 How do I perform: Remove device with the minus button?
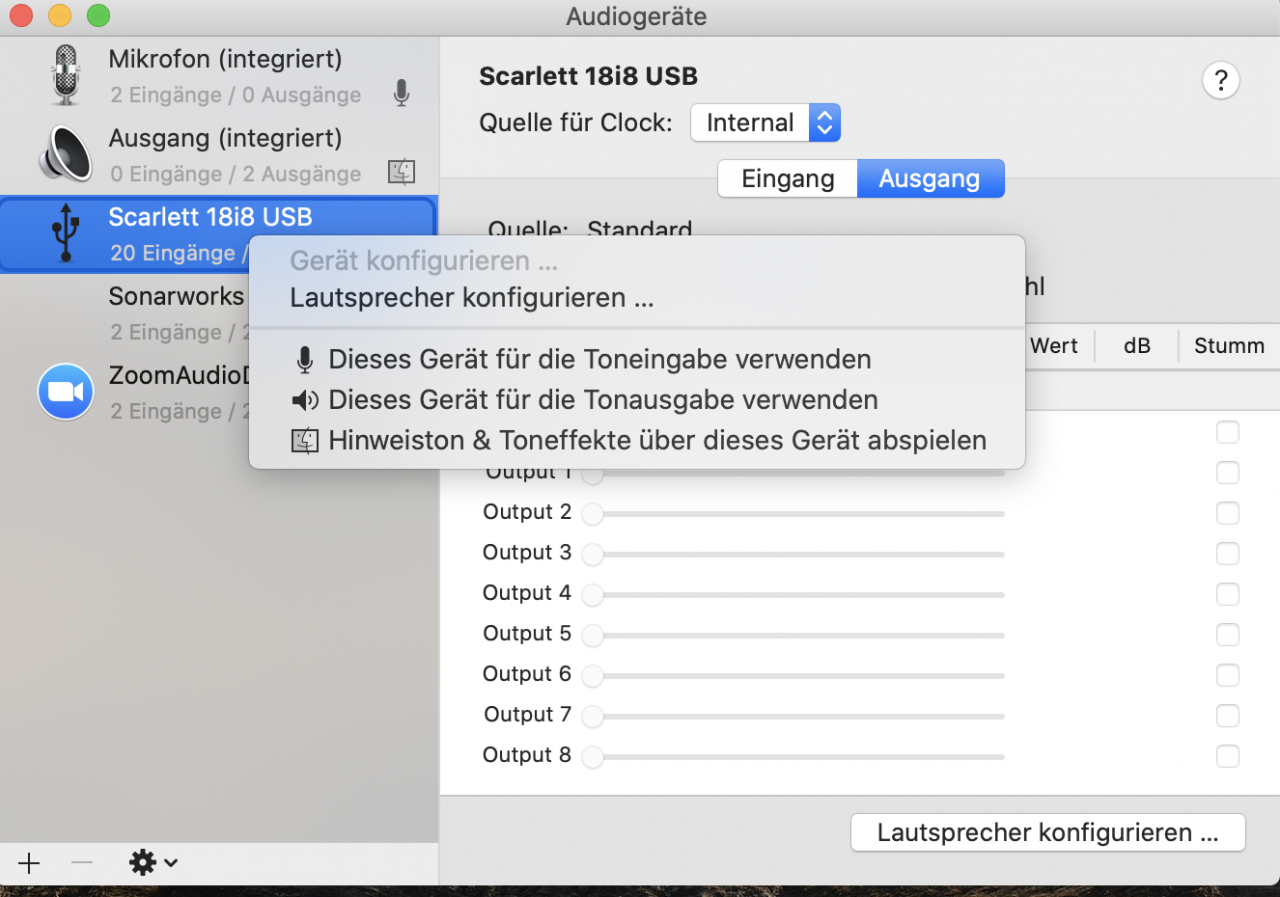point(82,862)
